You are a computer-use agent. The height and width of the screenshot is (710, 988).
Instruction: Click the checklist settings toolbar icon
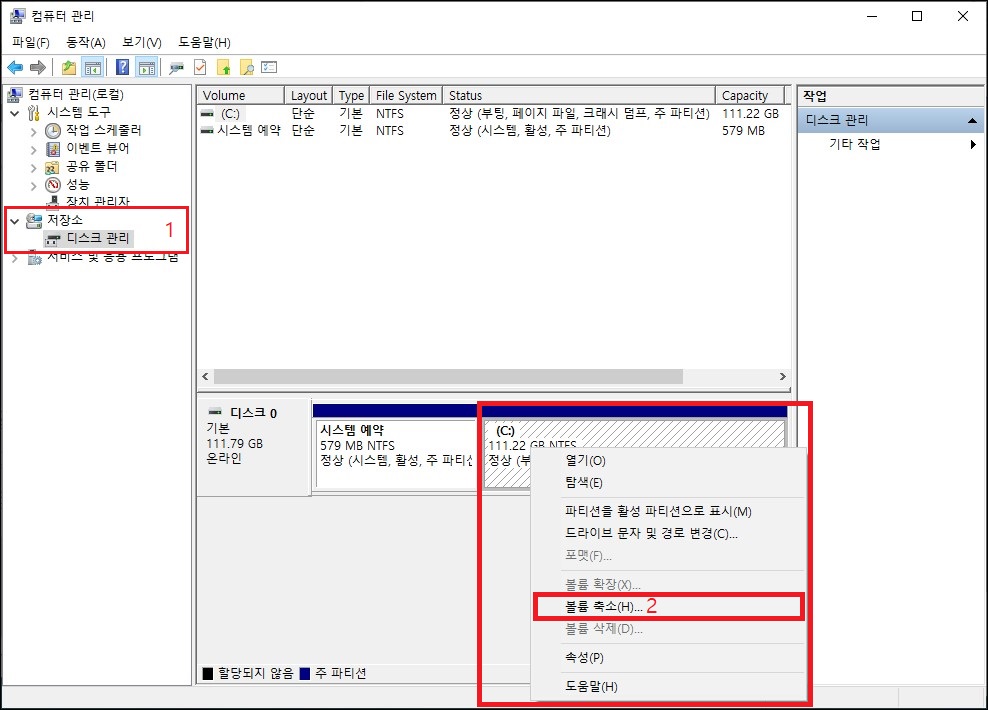pyautogui.click(x=269, y=67)
